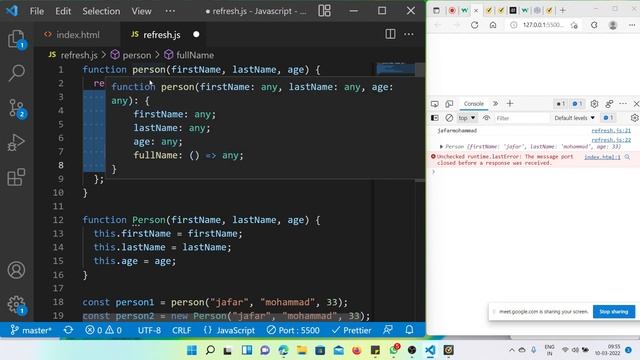
Task: Reload the browser page
Action: coord(474,25)
